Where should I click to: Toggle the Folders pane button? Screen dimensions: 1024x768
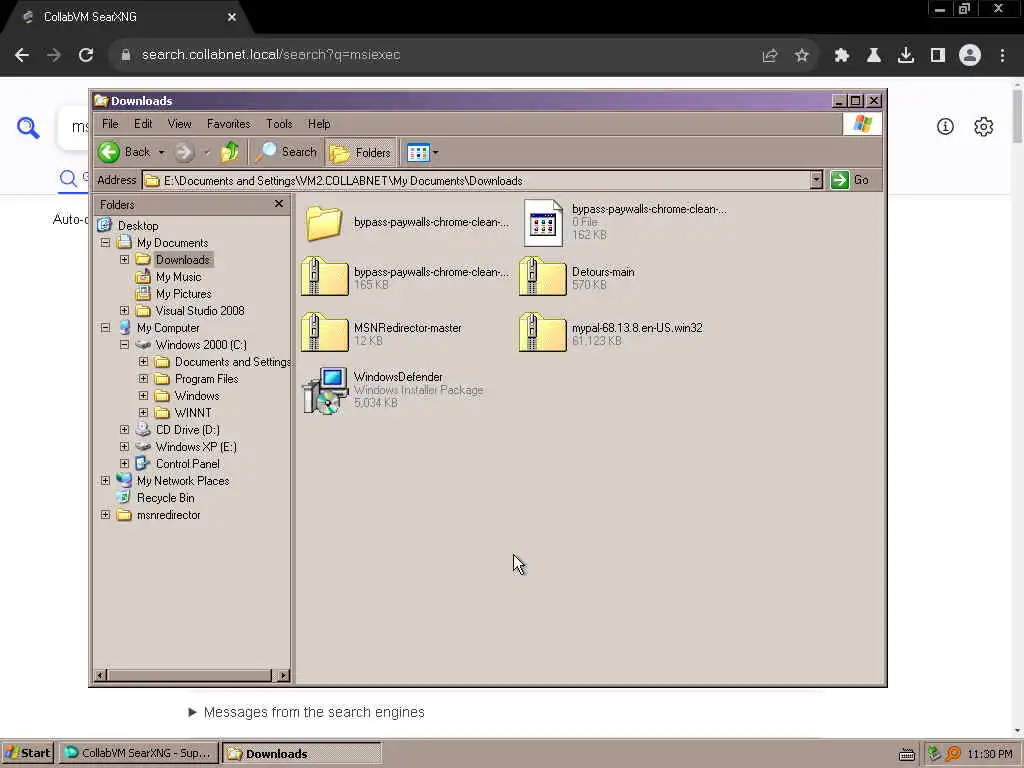pyautogui.click(x=360, y=153)
